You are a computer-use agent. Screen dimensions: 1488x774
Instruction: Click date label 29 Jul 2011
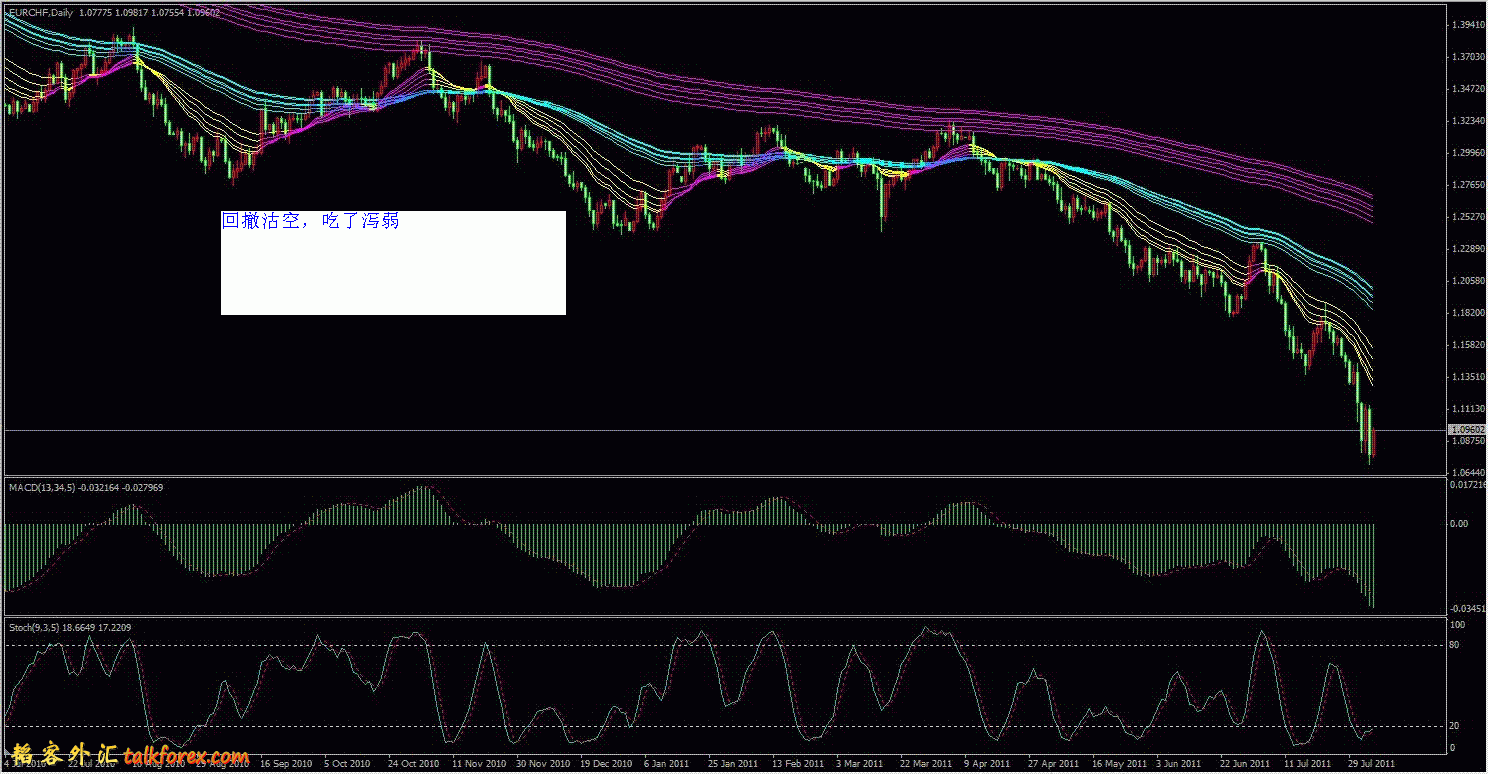1371,763
